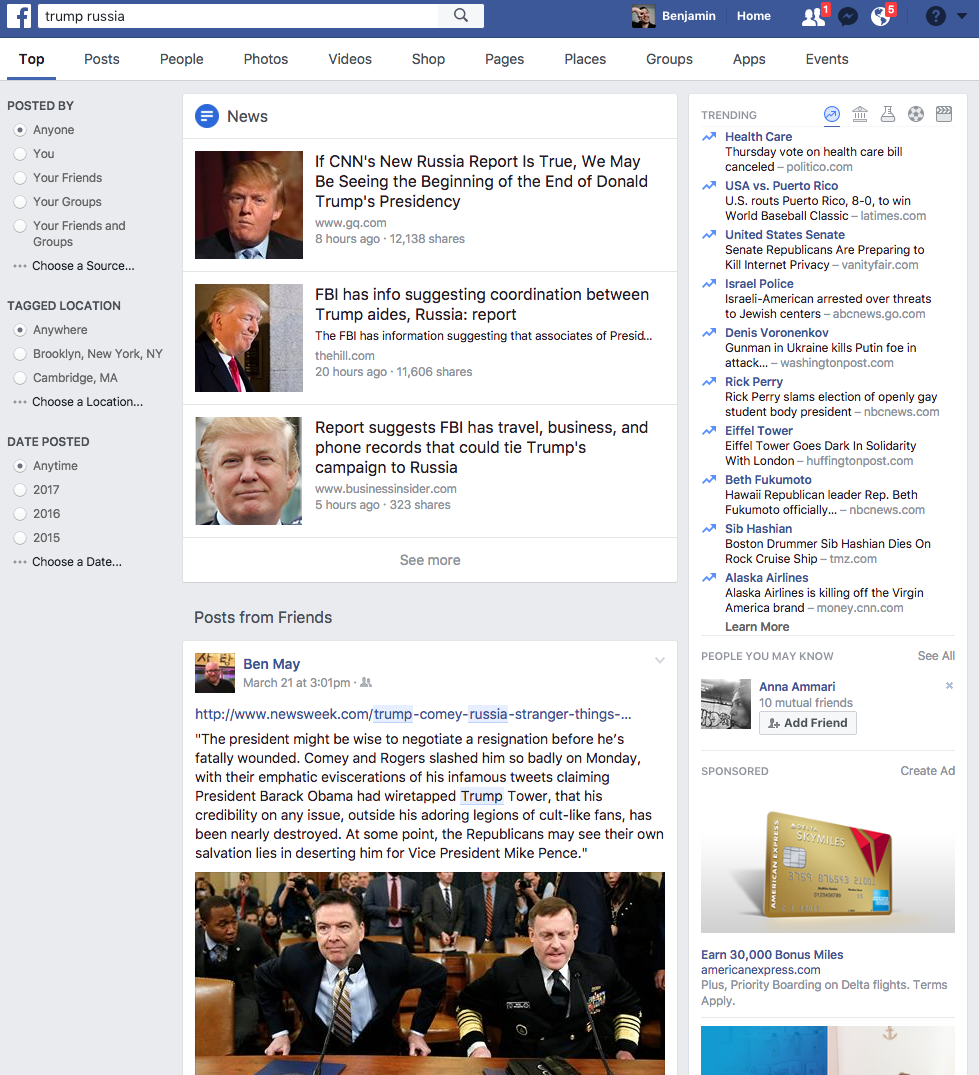Click the Facebook logo icon

tap(19, 16)
